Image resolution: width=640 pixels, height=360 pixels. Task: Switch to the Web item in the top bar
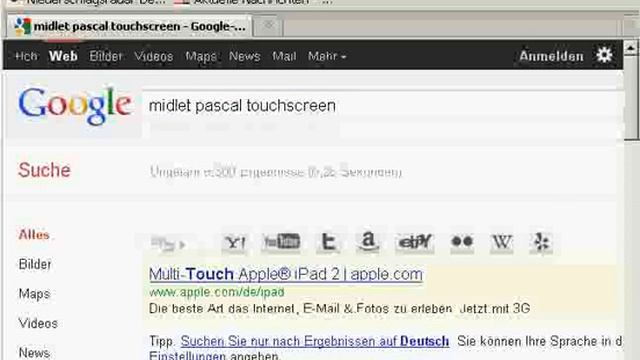coord(63,56)
